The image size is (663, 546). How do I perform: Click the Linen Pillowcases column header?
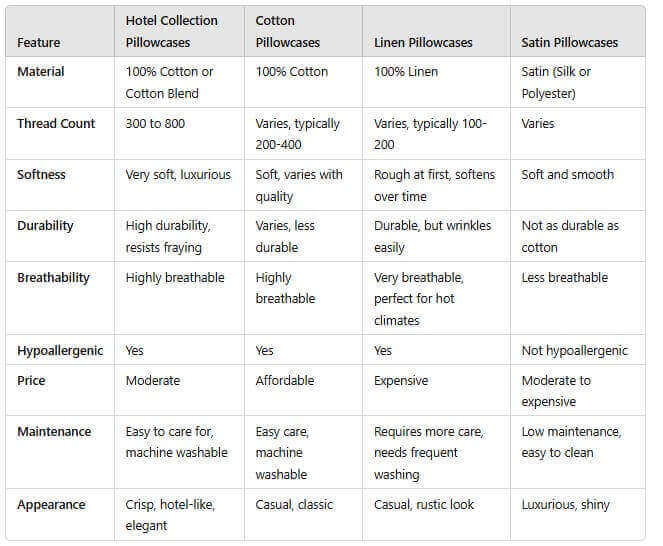pos(423,42)
